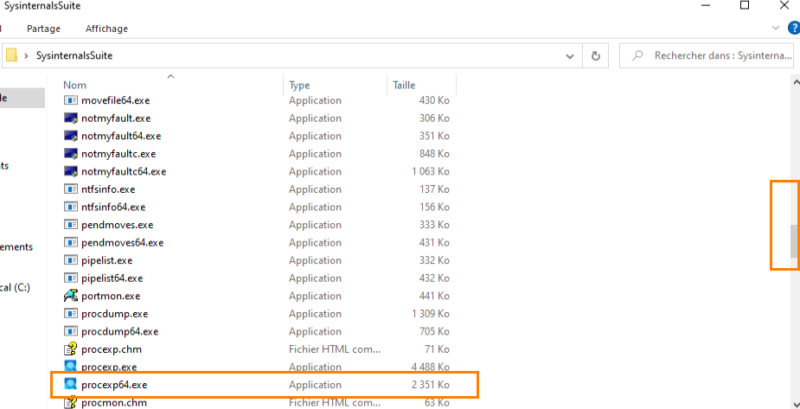Collapse the ribbon using the chevron
Viewport: 800px width, 409px height.
point(775,29)
